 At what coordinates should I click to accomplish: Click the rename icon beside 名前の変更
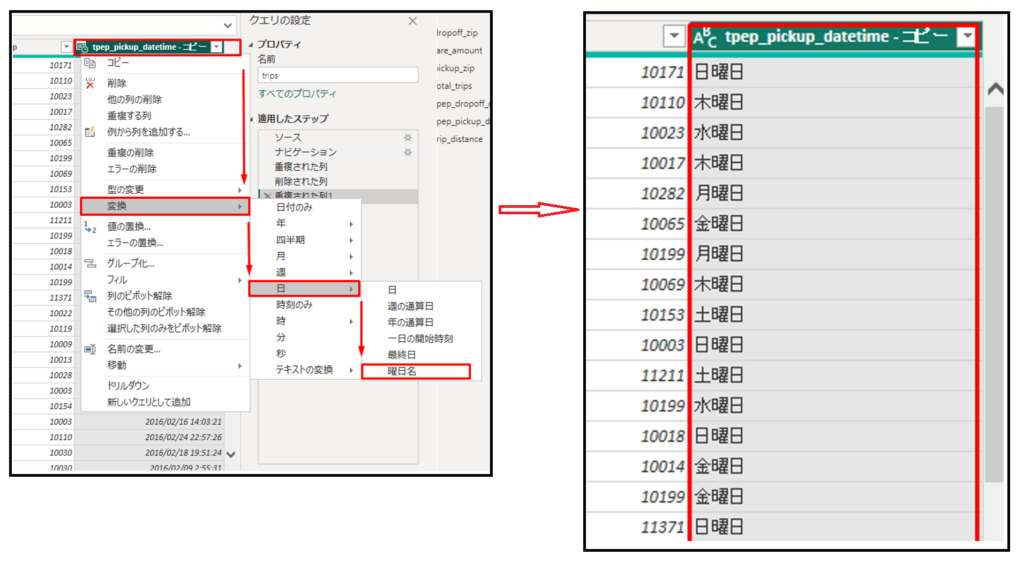[x=90, y=350]
